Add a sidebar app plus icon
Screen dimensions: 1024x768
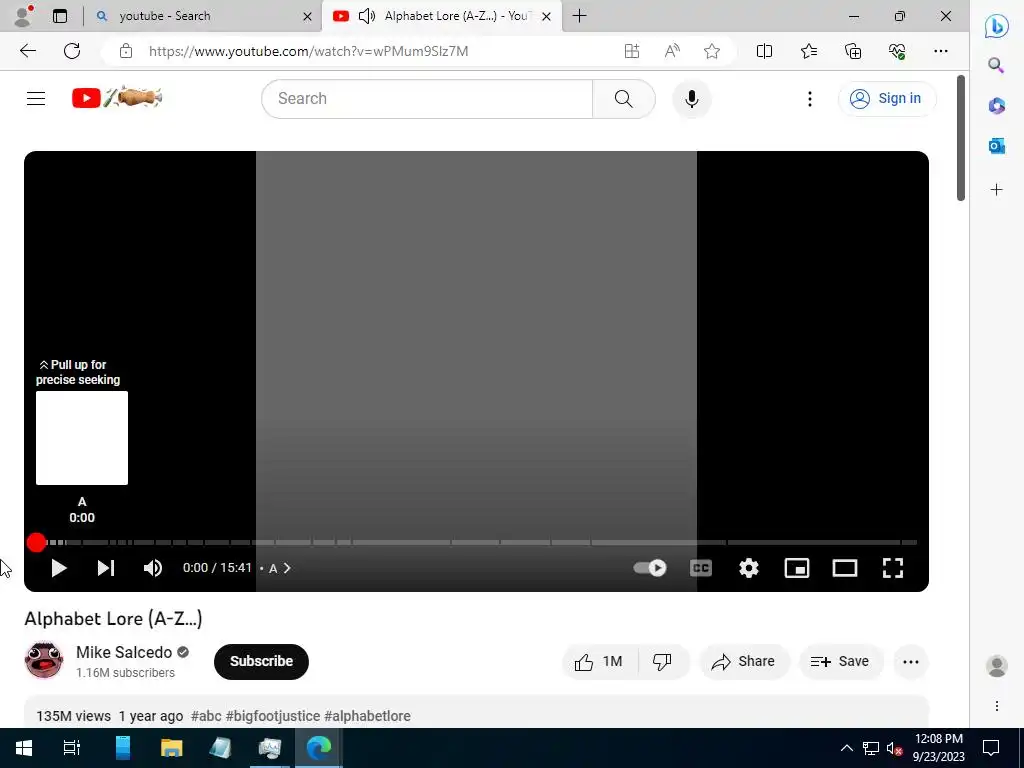[997, 190]
